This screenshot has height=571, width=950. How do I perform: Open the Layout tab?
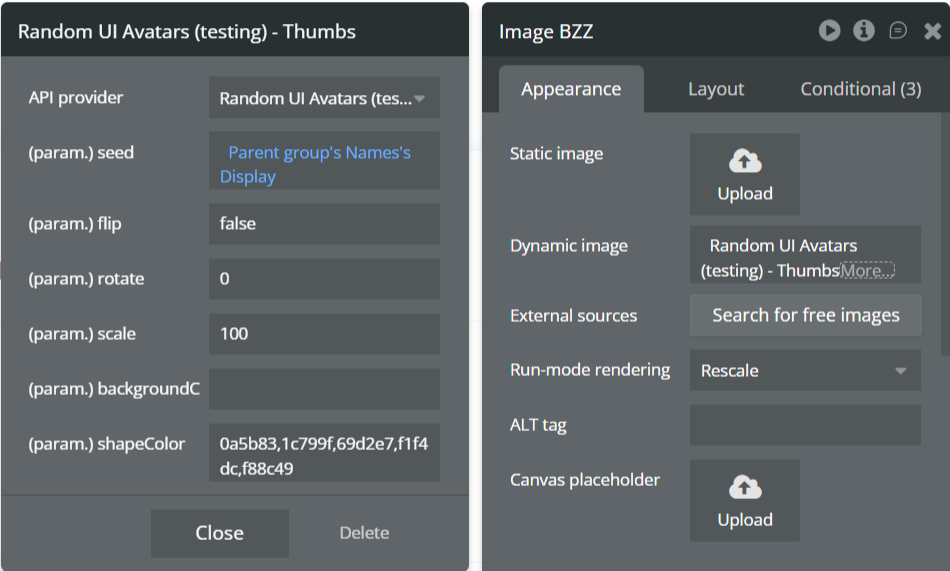pos(716,89)
